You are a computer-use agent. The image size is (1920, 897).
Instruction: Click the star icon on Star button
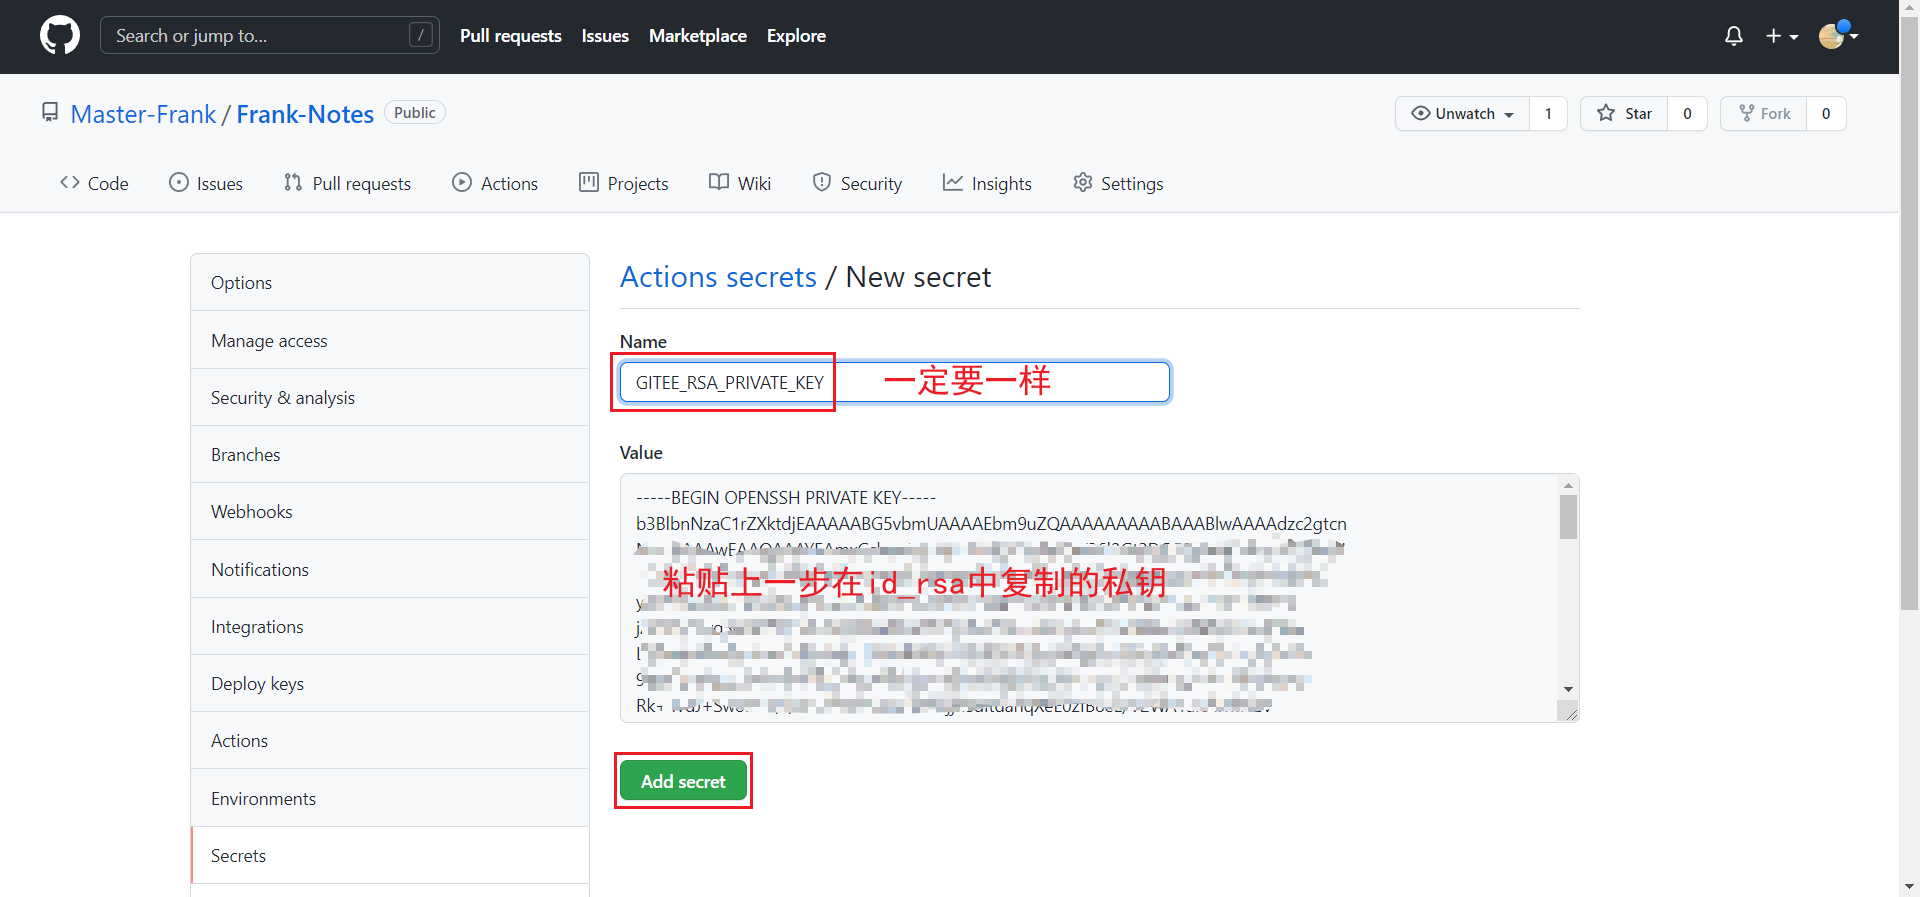pos(1606,113)
